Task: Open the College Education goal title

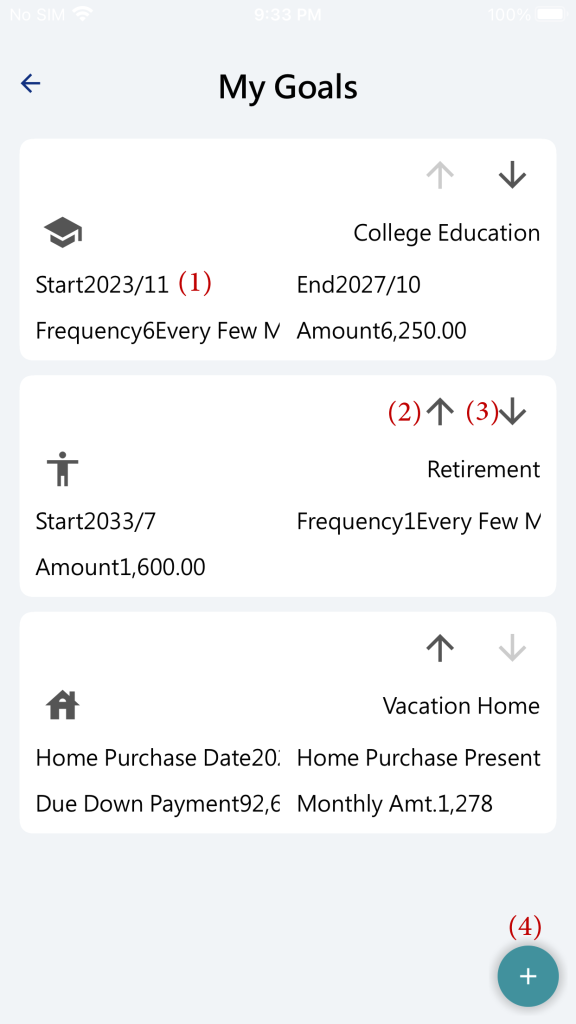Action: pyautogui.click(x=447, y=233)
